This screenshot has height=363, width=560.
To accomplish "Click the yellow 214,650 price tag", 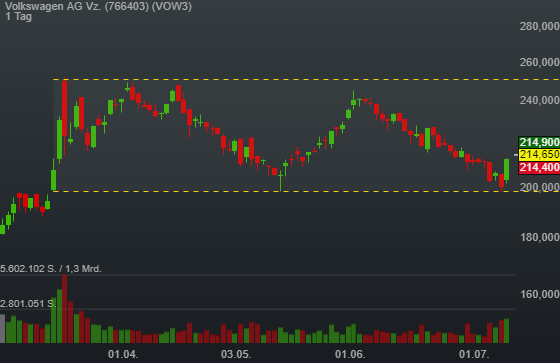I will pyautogui.click(x=539, y=154).
